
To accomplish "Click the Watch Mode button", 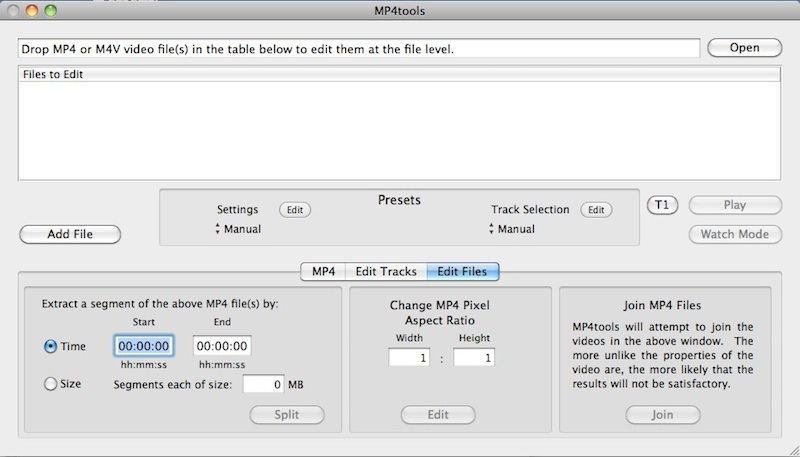I will pos(734,234).
